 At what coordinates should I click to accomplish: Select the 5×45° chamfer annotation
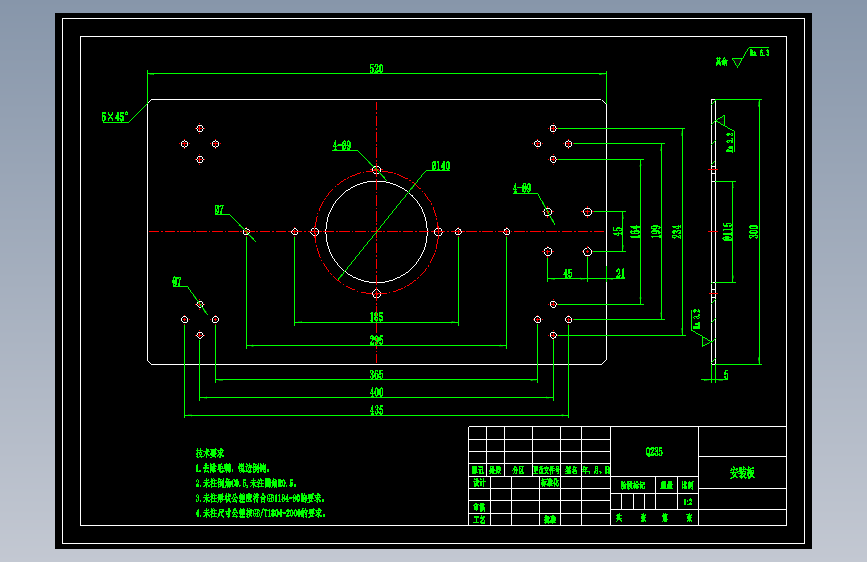pyautogui.click(x=115, y=117)
